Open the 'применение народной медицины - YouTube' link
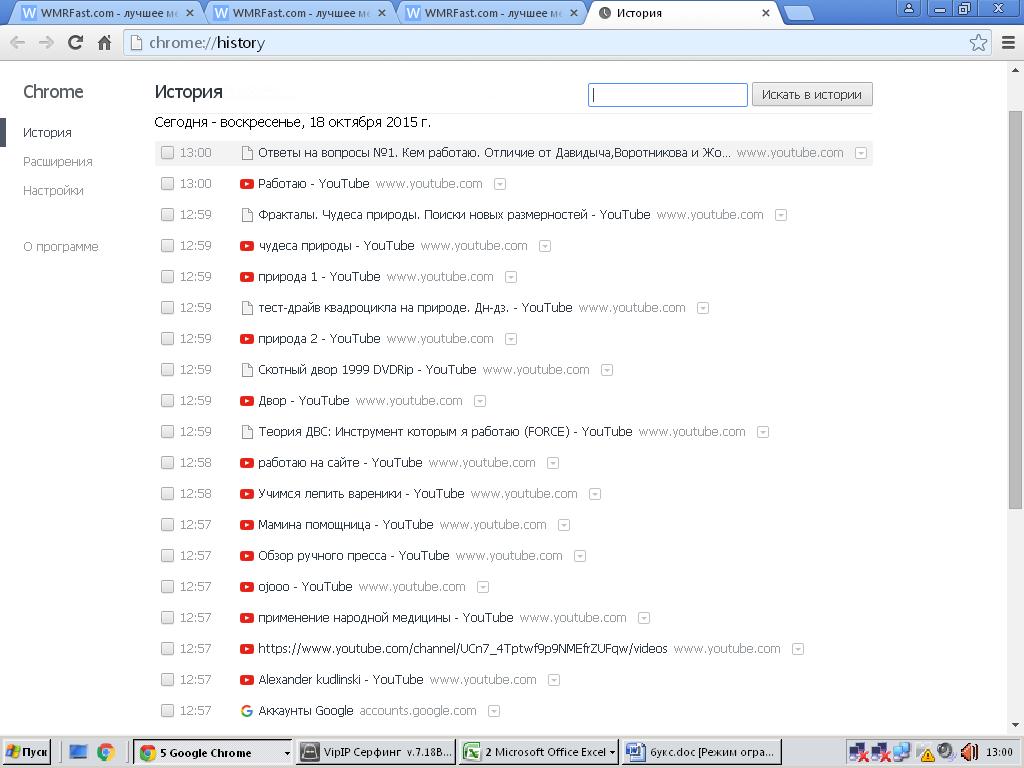Viewport: 1024px width, 768px height. pos(385,618)
